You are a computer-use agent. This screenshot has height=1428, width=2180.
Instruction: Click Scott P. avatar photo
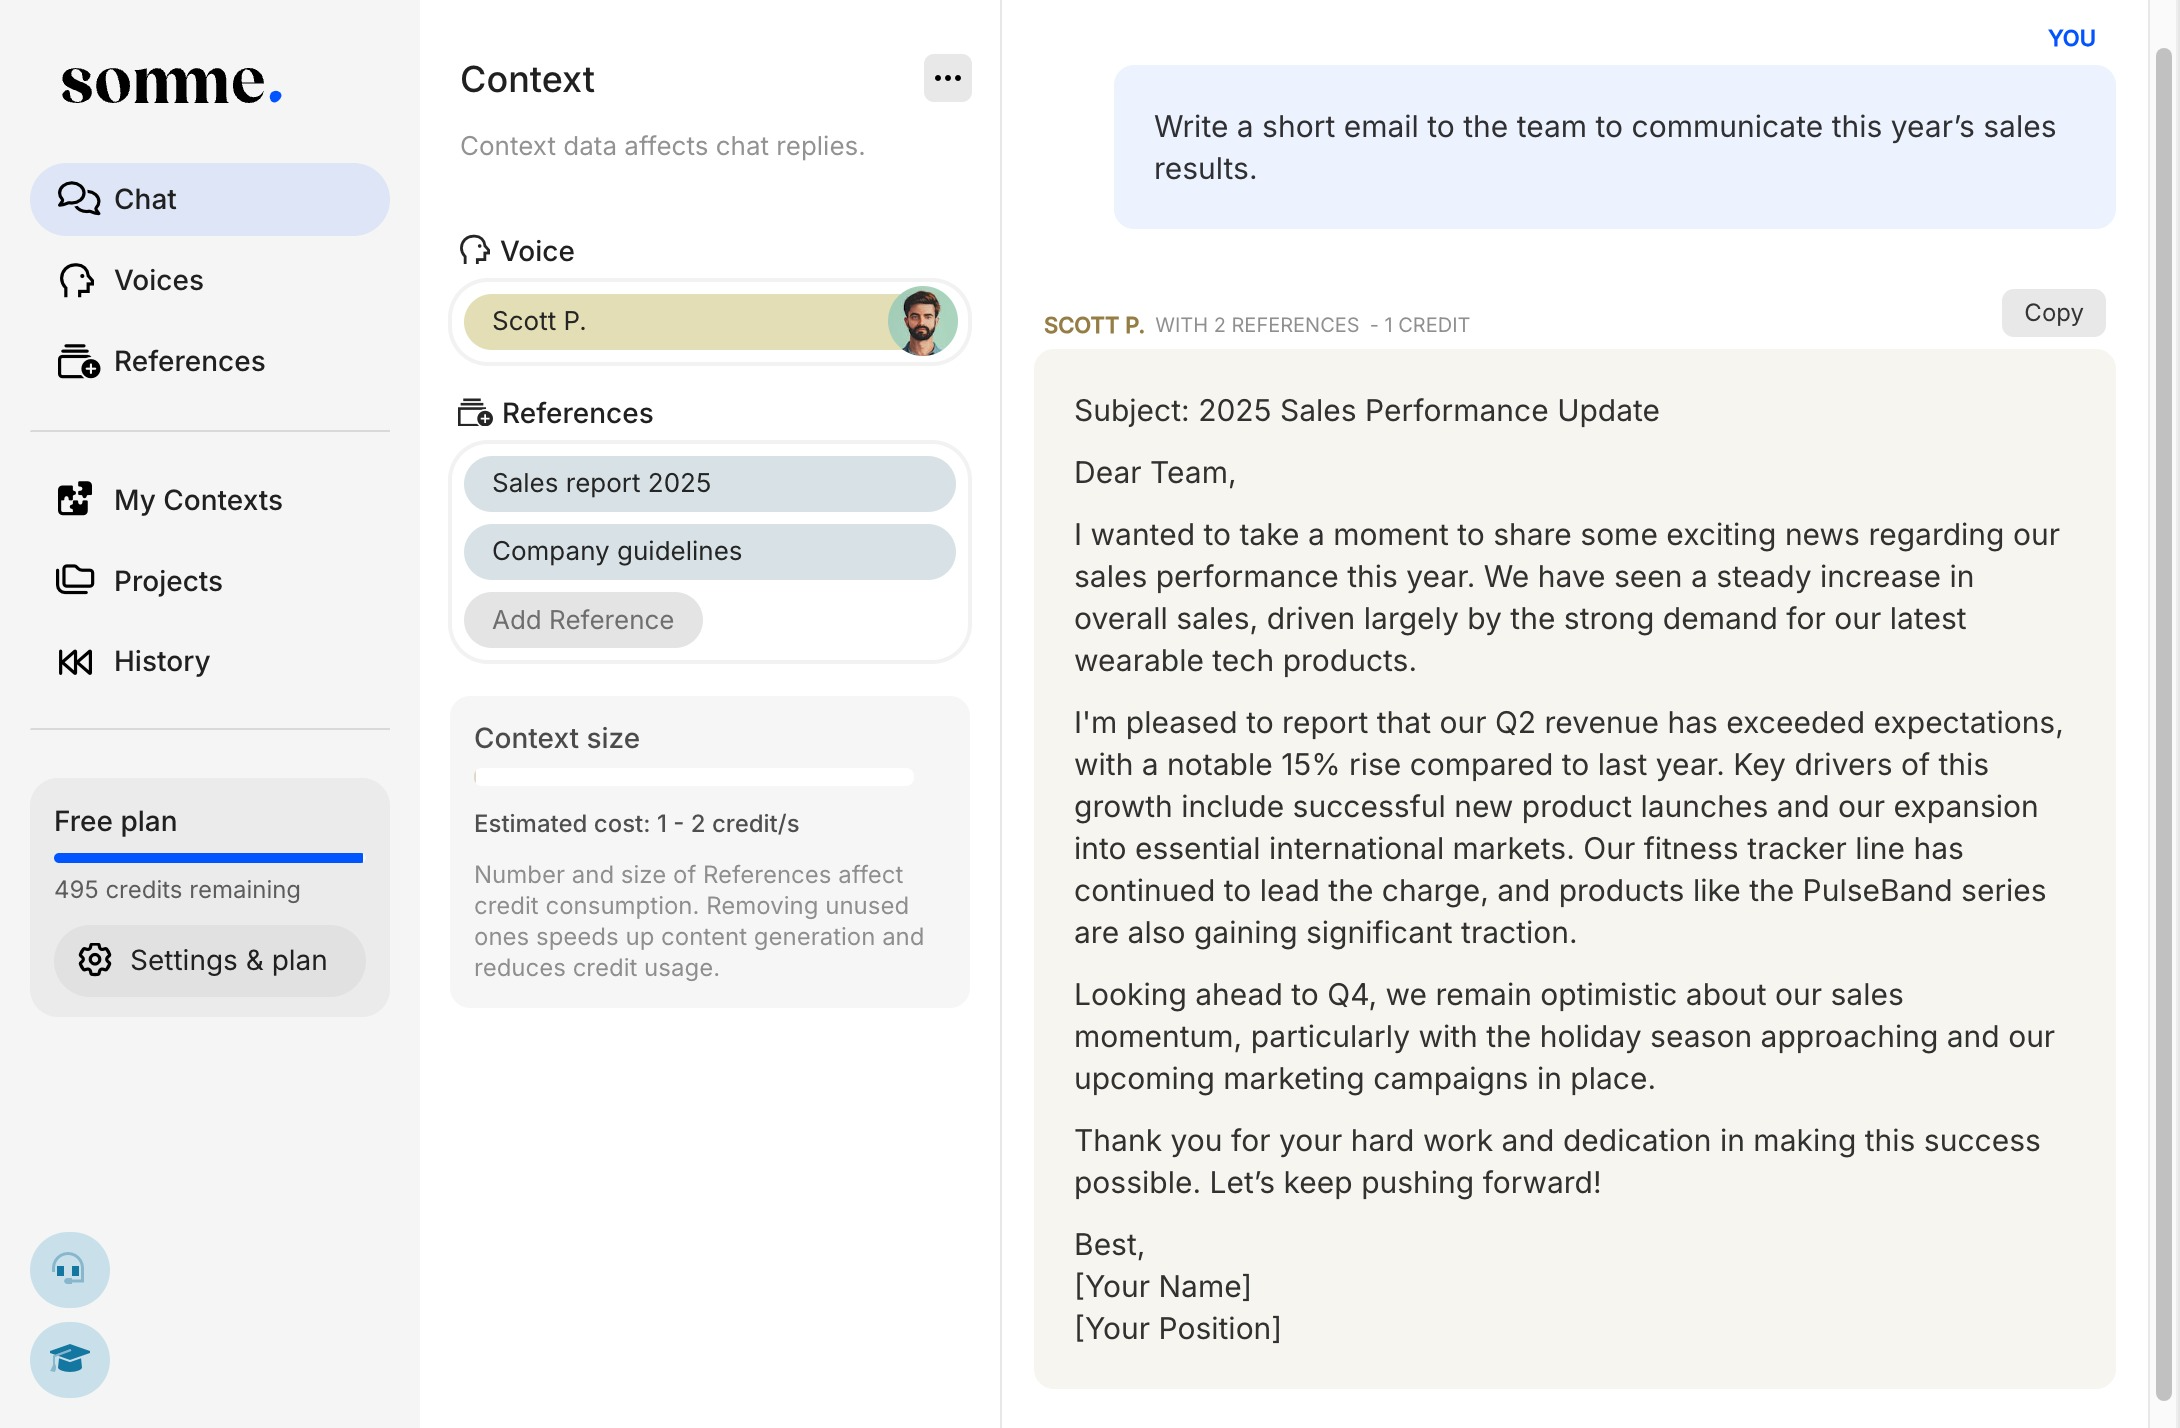(x=922, y=321)
